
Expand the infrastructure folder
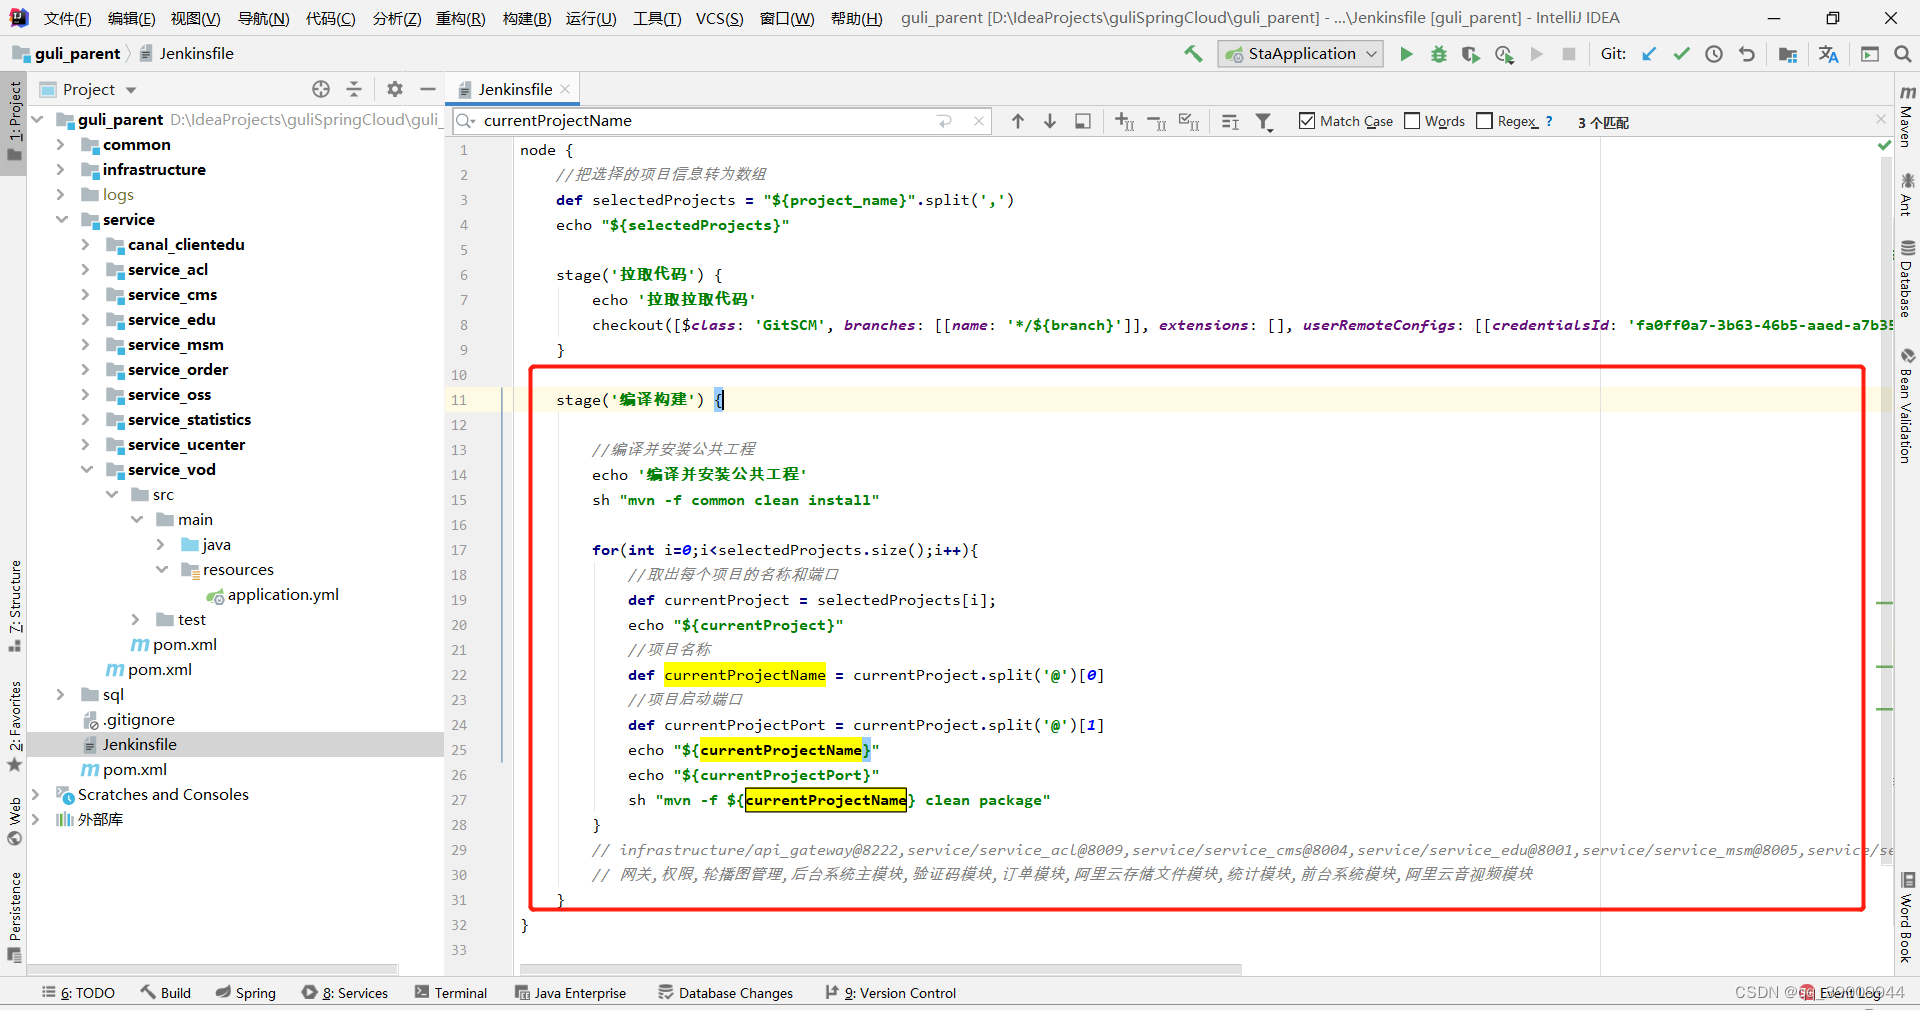[60, 170]
